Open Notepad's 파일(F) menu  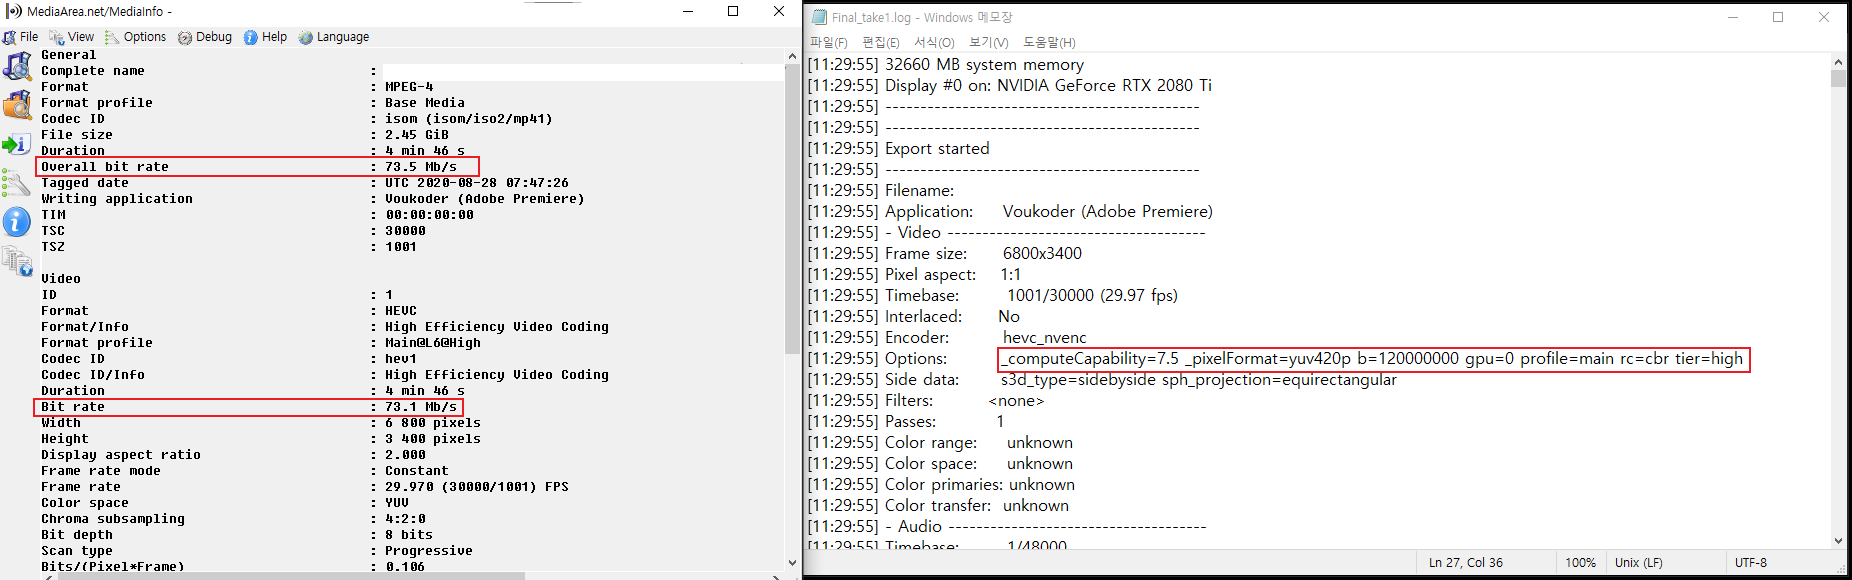pos(828,42)
